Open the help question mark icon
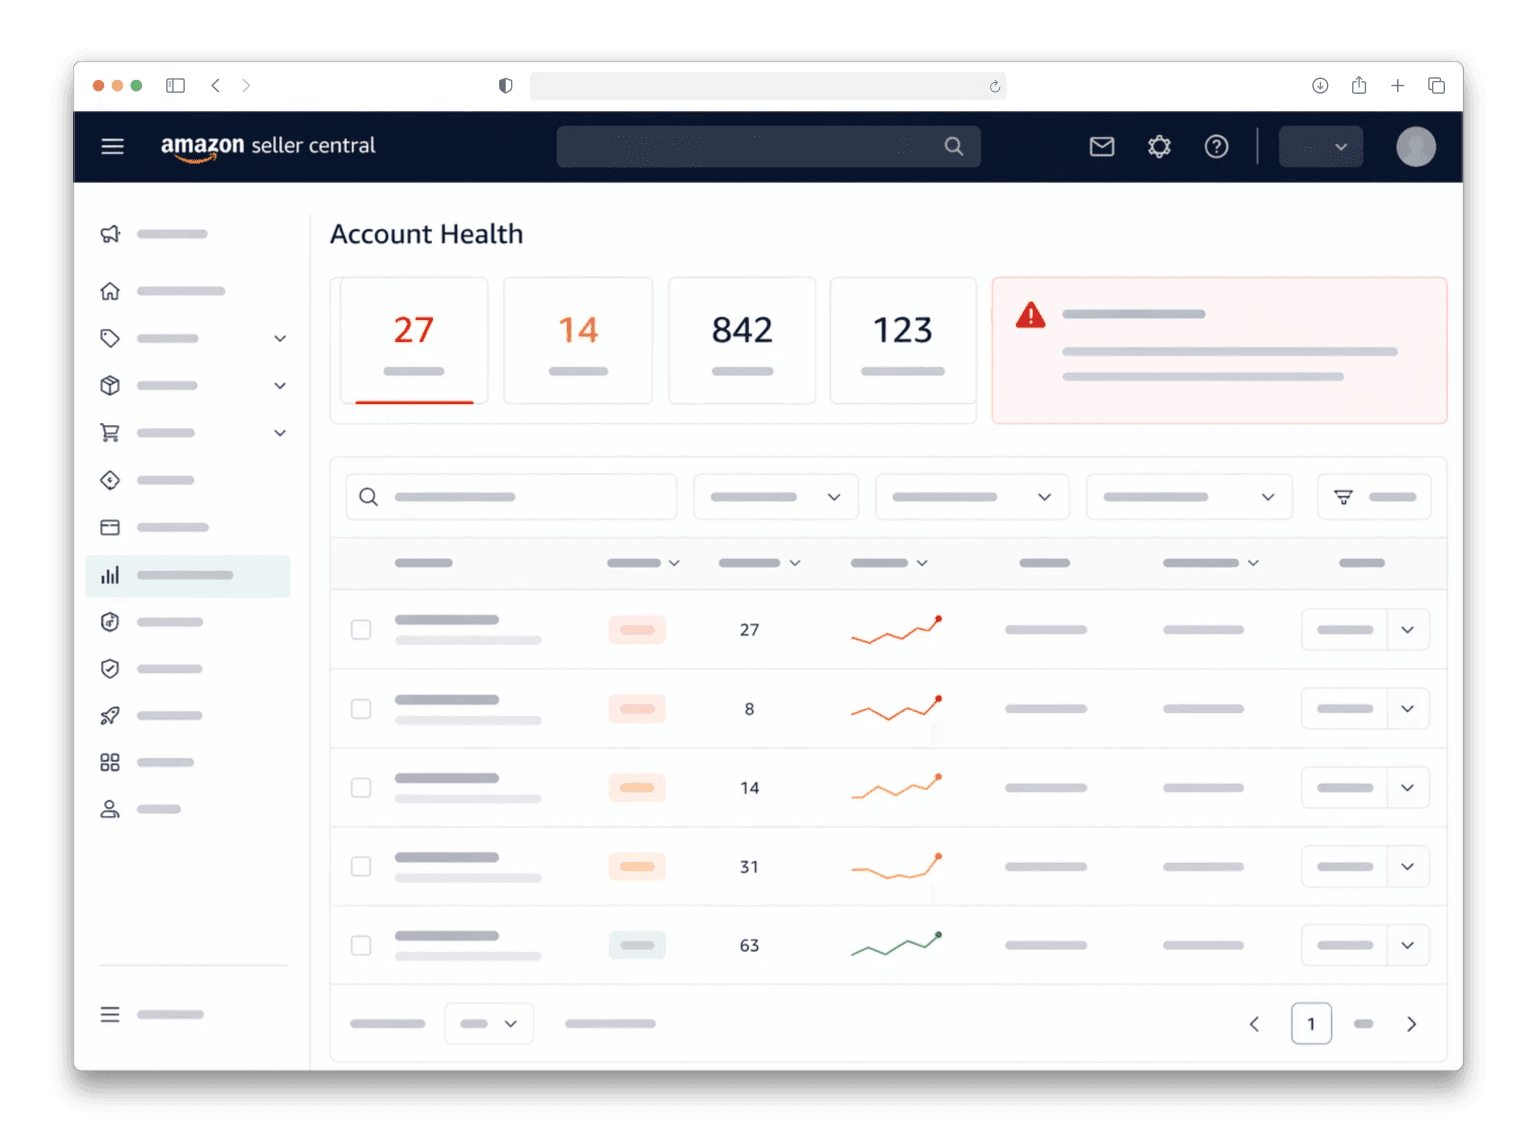 1216,146
